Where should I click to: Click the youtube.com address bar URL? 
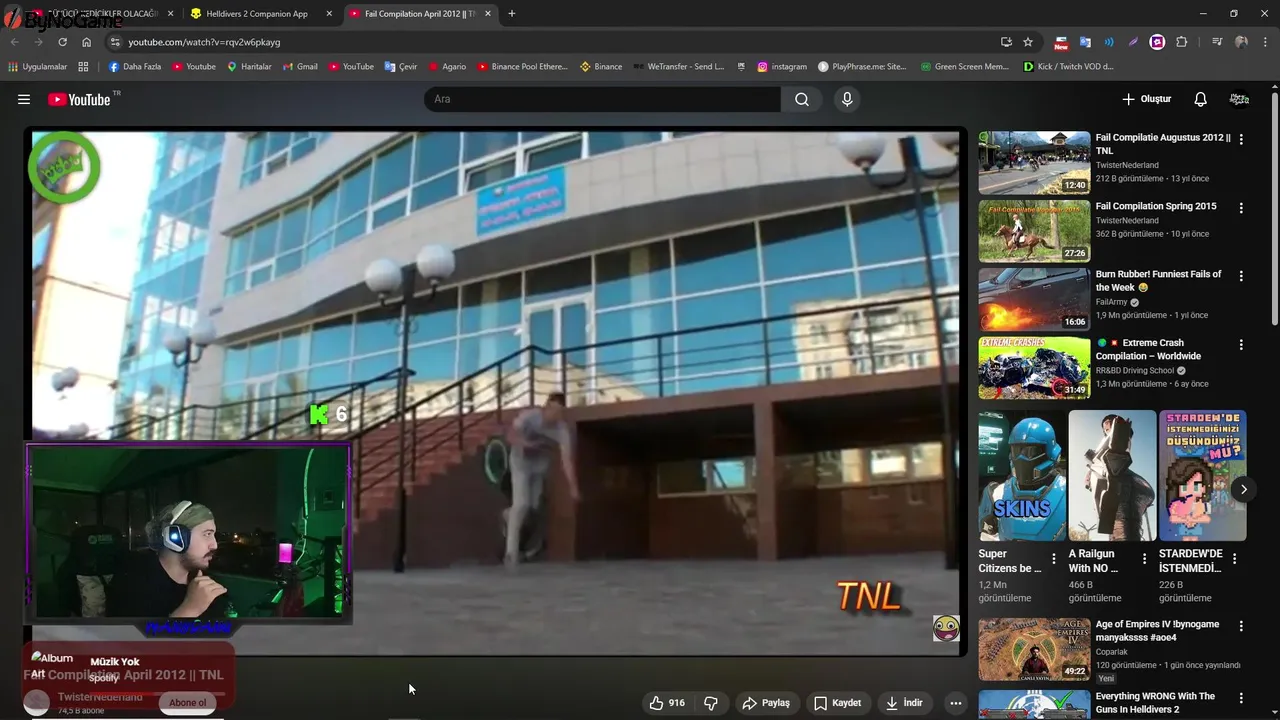click(x=204, y=42)
